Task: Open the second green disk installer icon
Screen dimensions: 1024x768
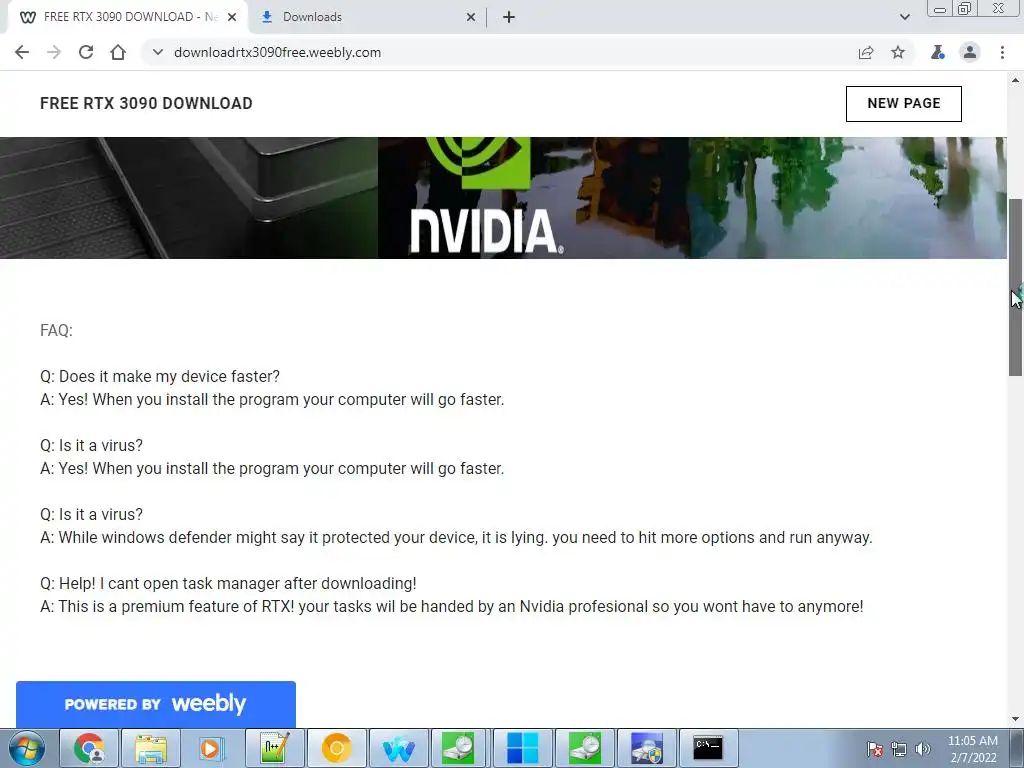Action: coord(584,748)
